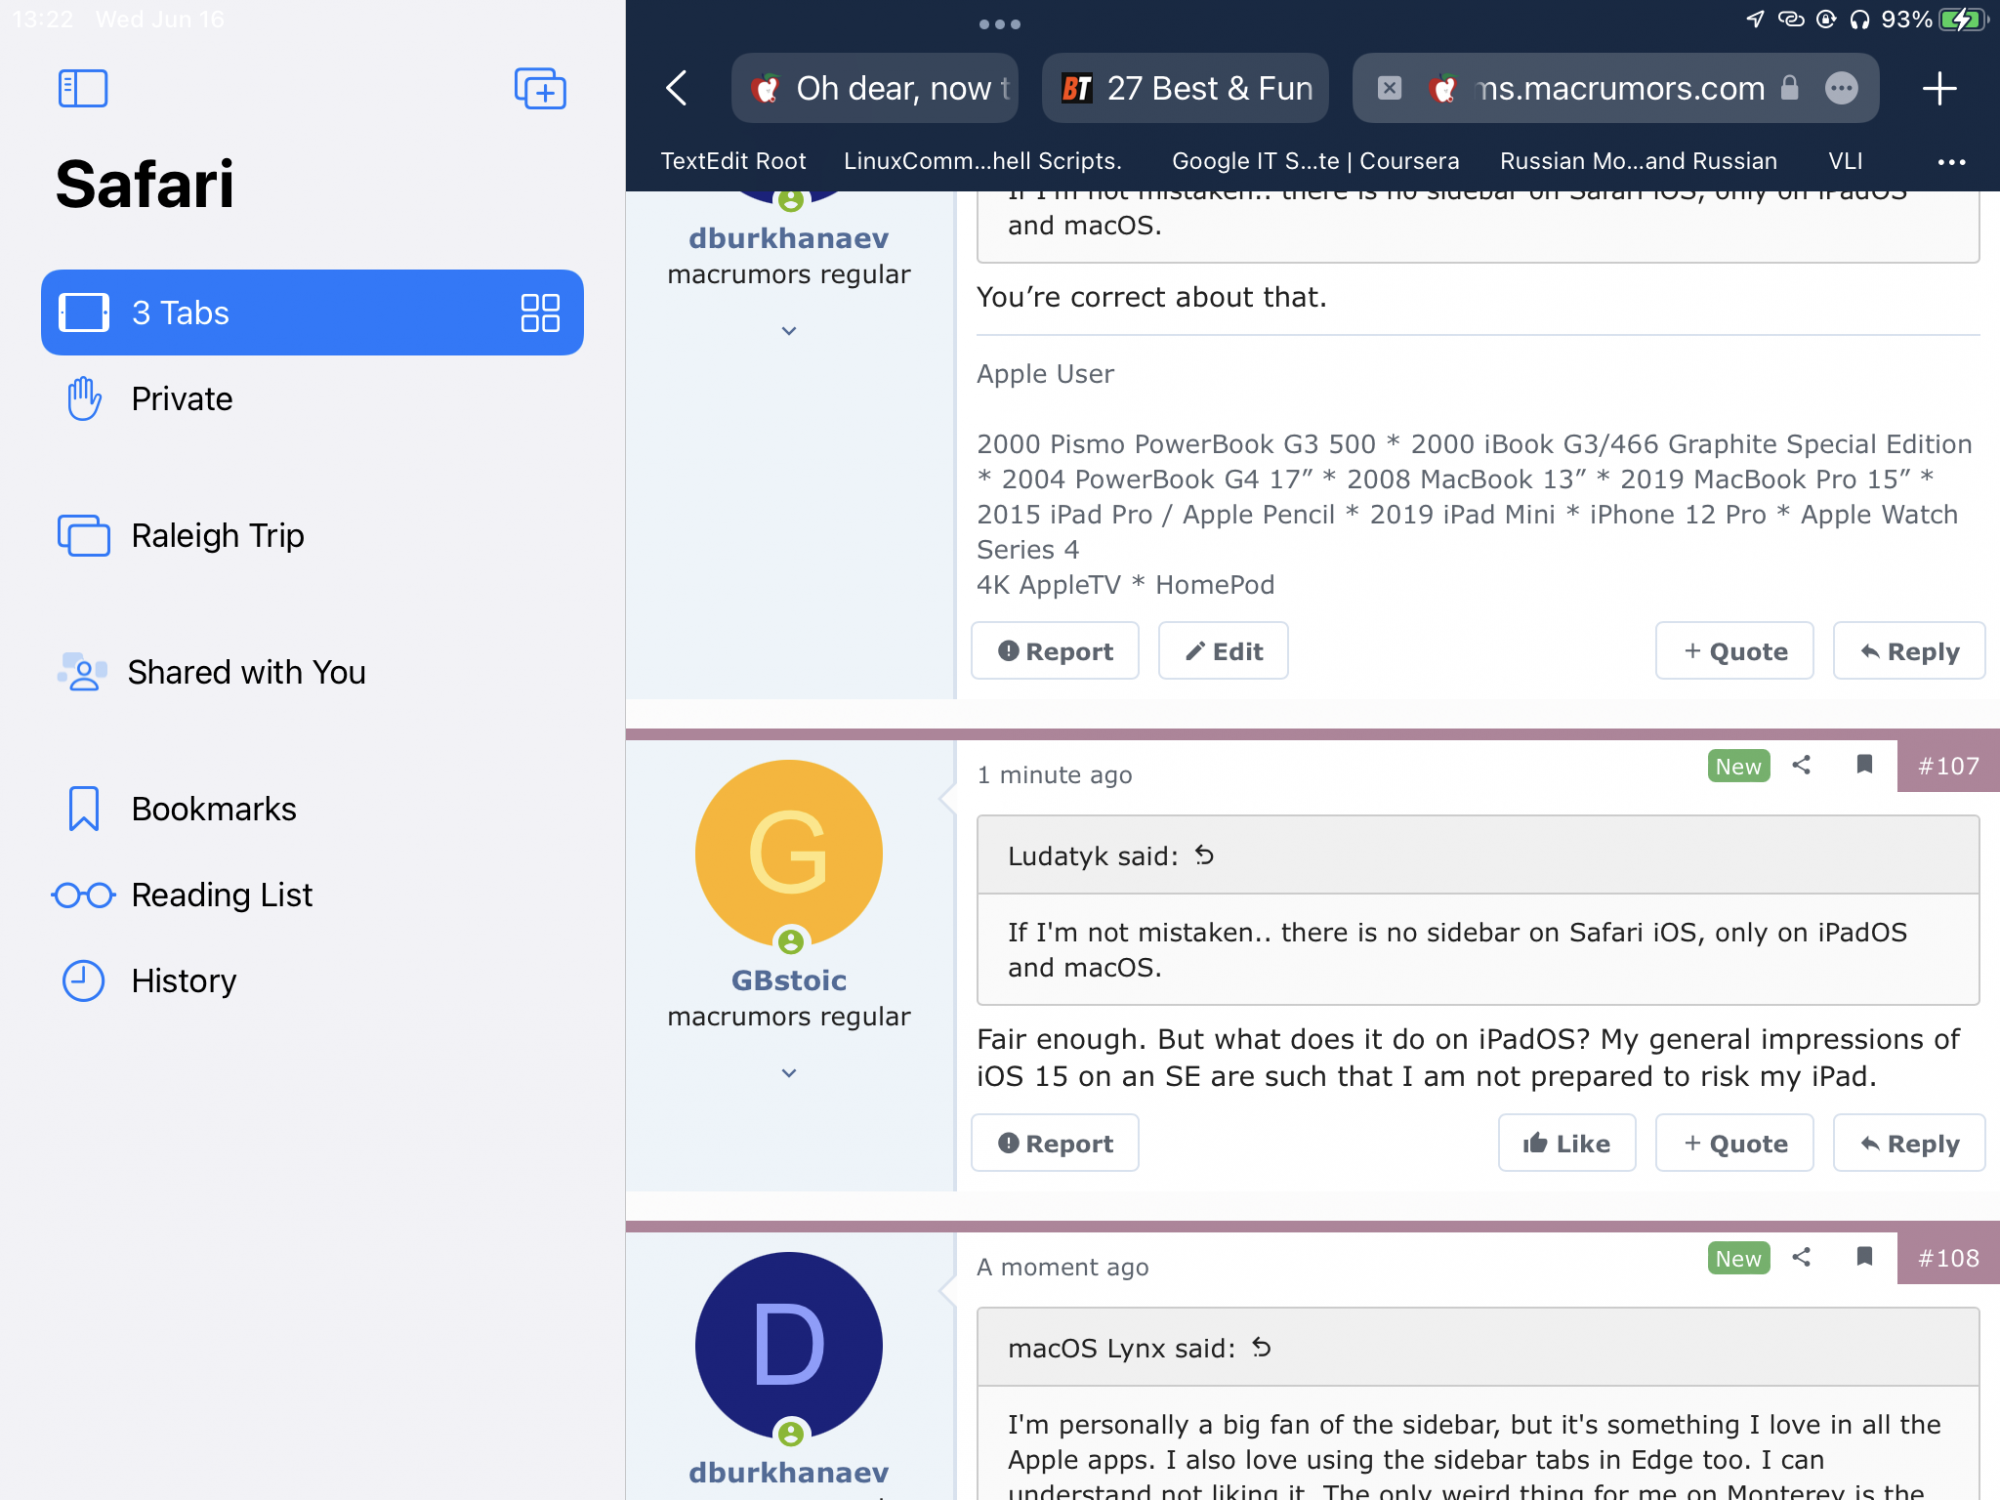Close the macrumors.com tab

pos(1389,89)
